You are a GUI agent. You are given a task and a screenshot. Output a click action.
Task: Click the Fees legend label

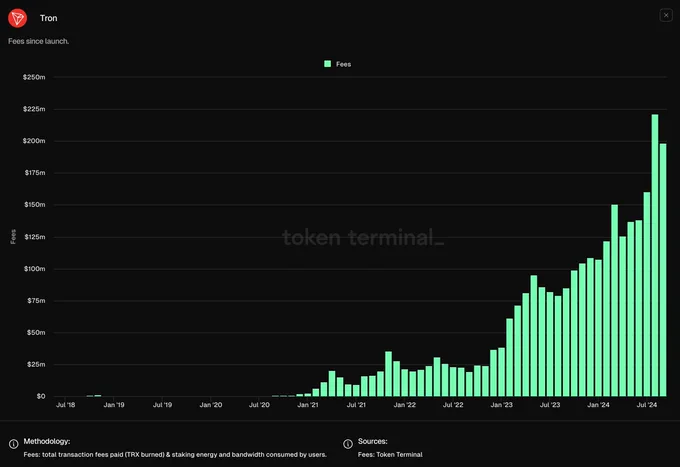[x=343, y=64]
